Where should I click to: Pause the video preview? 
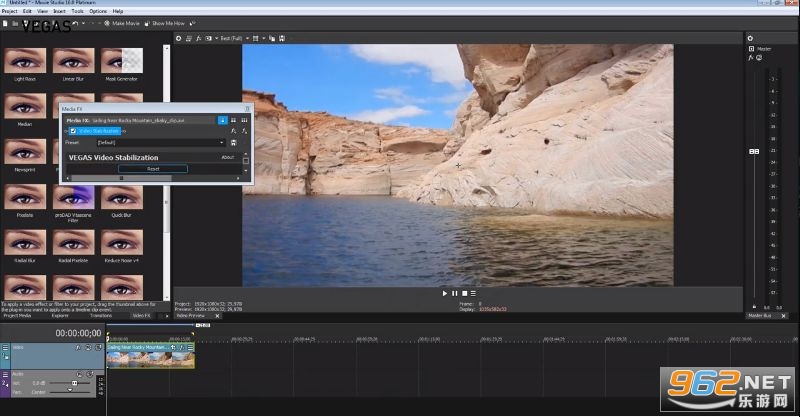click(455, 293)
